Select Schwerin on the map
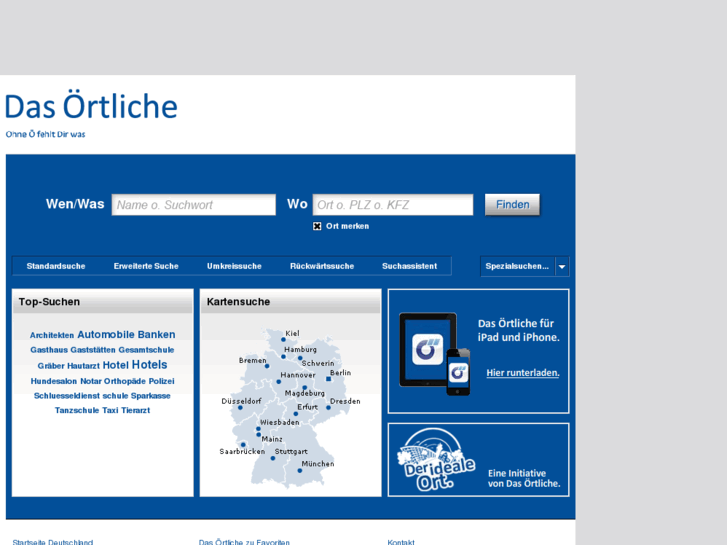Image resolution: width=727 pixels, height=545 pixels. tap(318, 363)
